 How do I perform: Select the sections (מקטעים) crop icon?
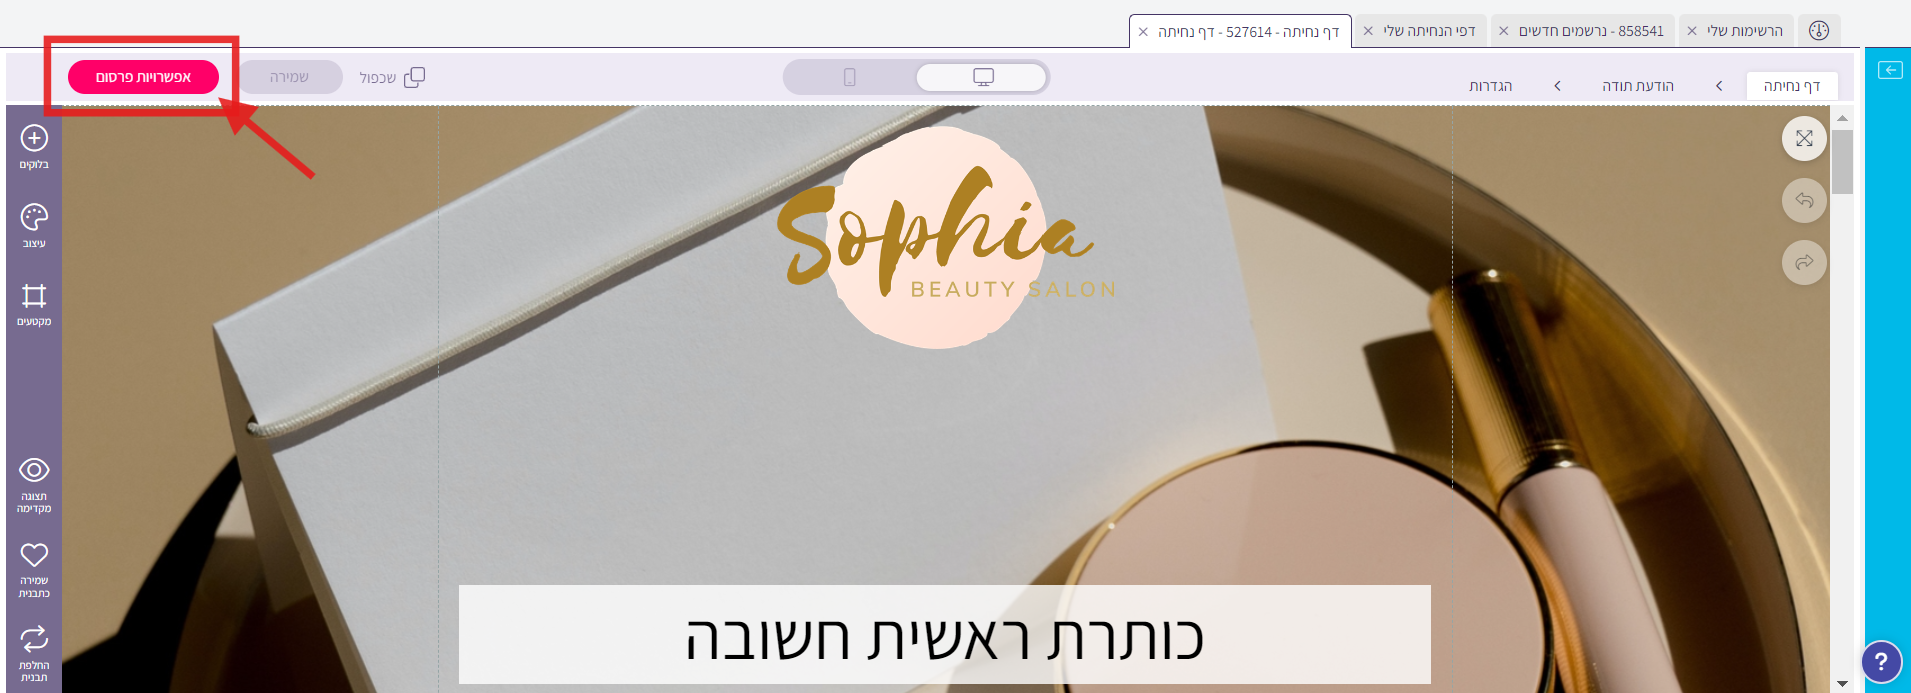(34, 304)
